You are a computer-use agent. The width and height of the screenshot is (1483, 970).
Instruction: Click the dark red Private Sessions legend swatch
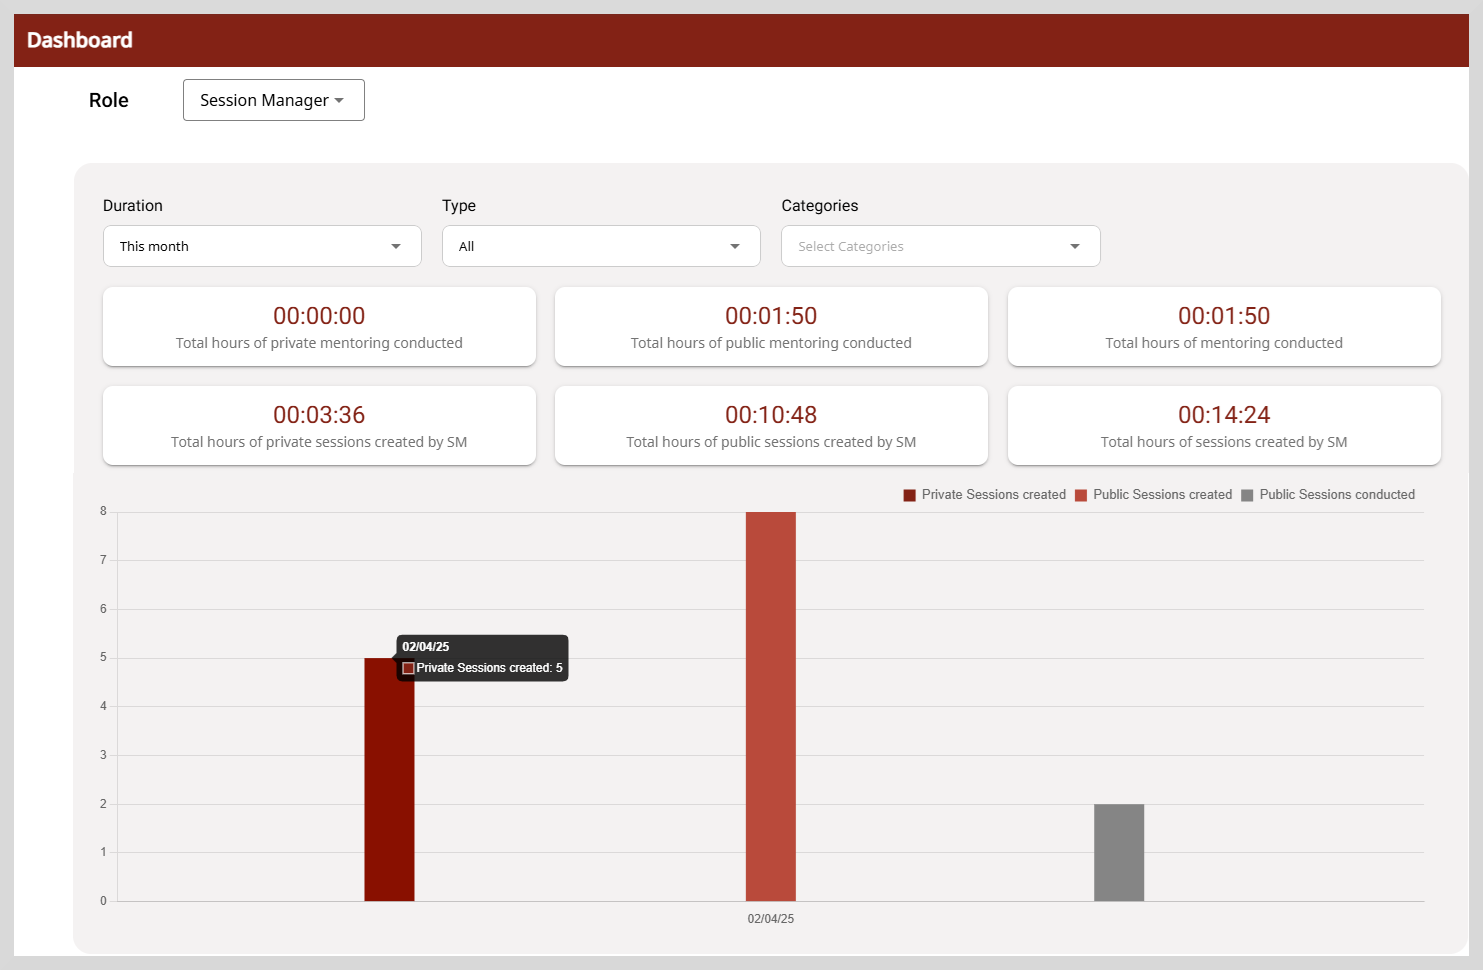tap(909, 495)
